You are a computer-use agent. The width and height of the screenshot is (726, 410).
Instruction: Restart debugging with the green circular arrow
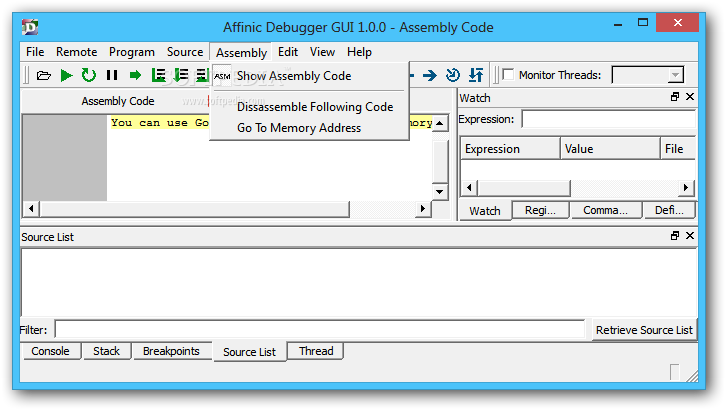(x=88, y=75)
